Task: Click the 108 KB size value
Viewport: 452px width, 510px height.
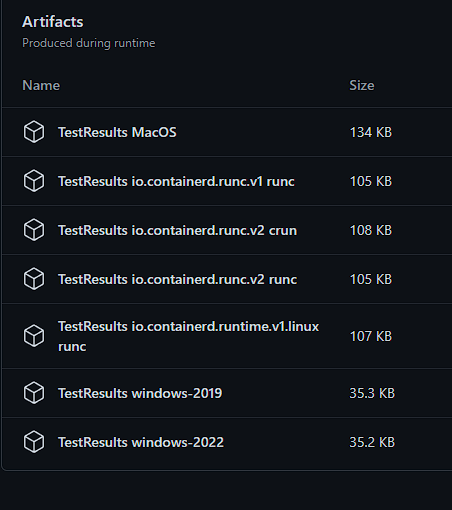Action: pyautogui.click(x=371, y=230)
